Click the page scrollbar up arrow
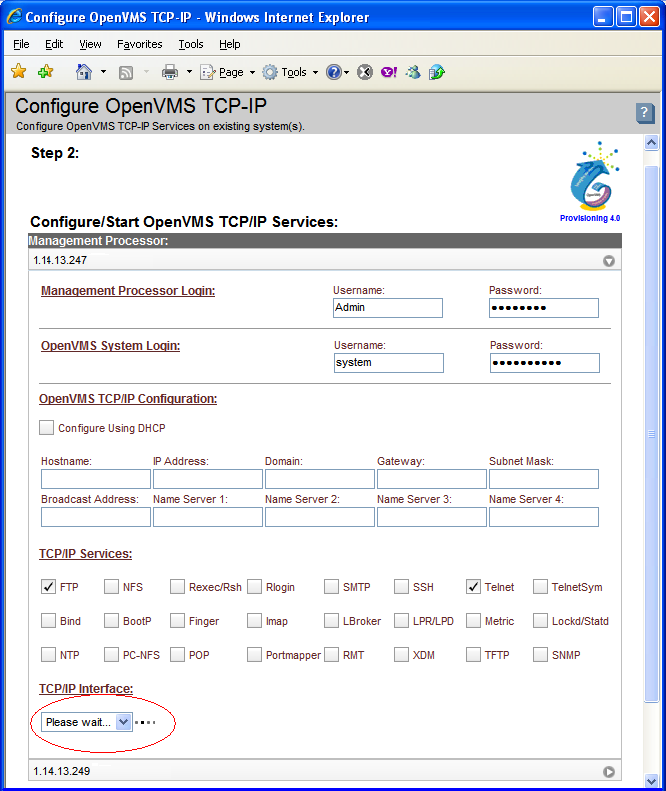Screen dimensions: 666x791 pos(651,143)
